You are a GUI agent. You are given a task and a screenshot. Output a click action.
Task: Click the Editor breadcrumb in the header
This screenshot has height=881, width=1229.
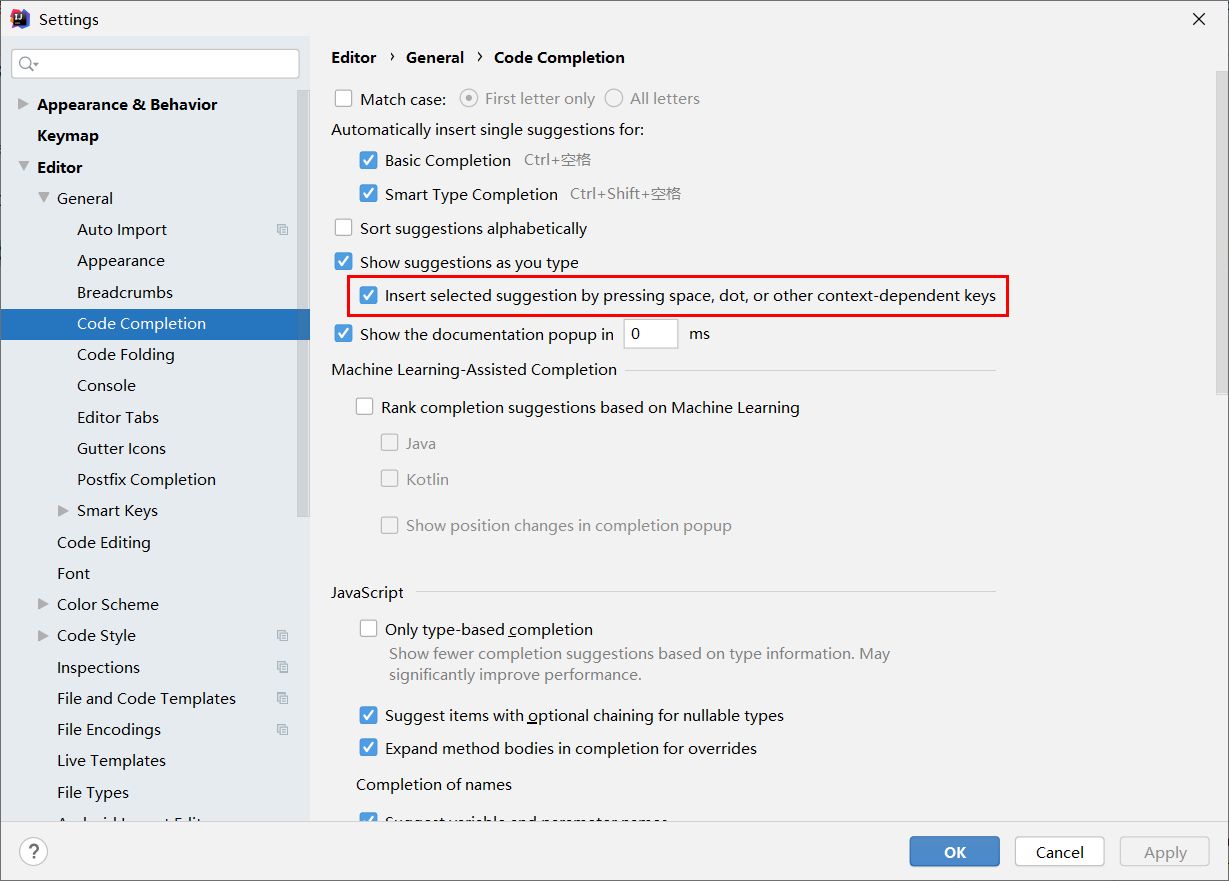tap(354, 58)
